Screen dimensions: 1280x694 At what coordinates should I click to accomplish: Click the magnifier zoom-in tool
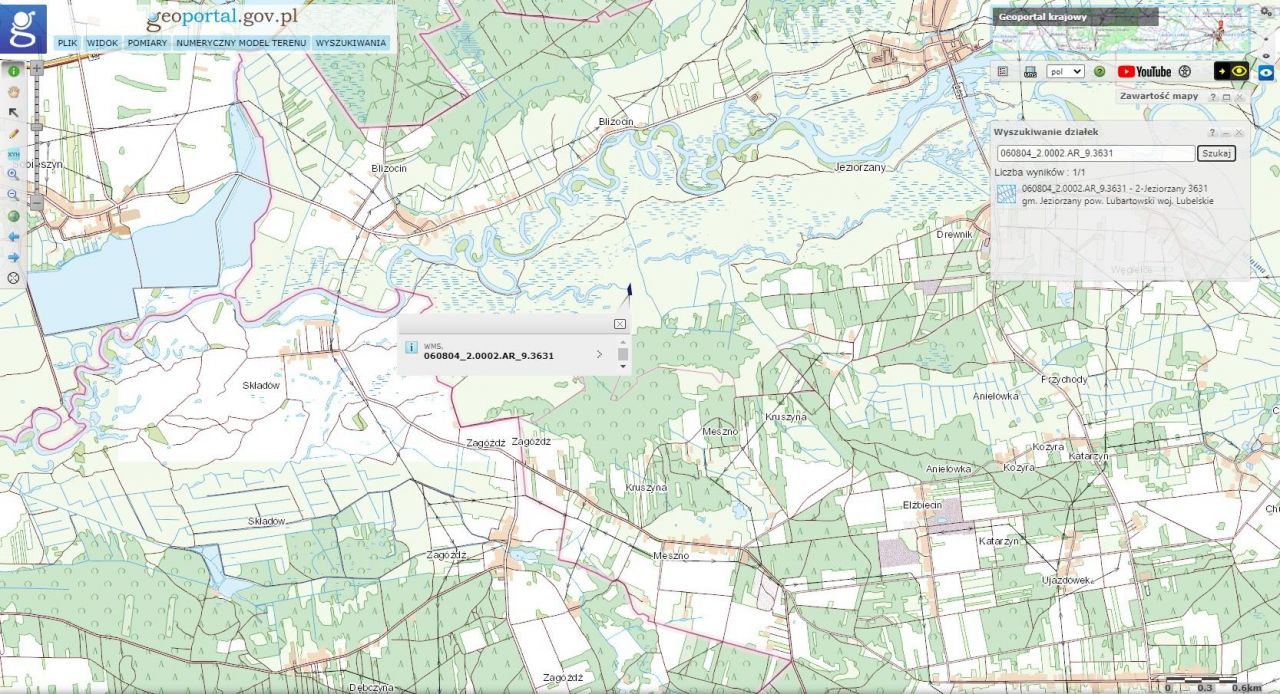click(14, 174)
